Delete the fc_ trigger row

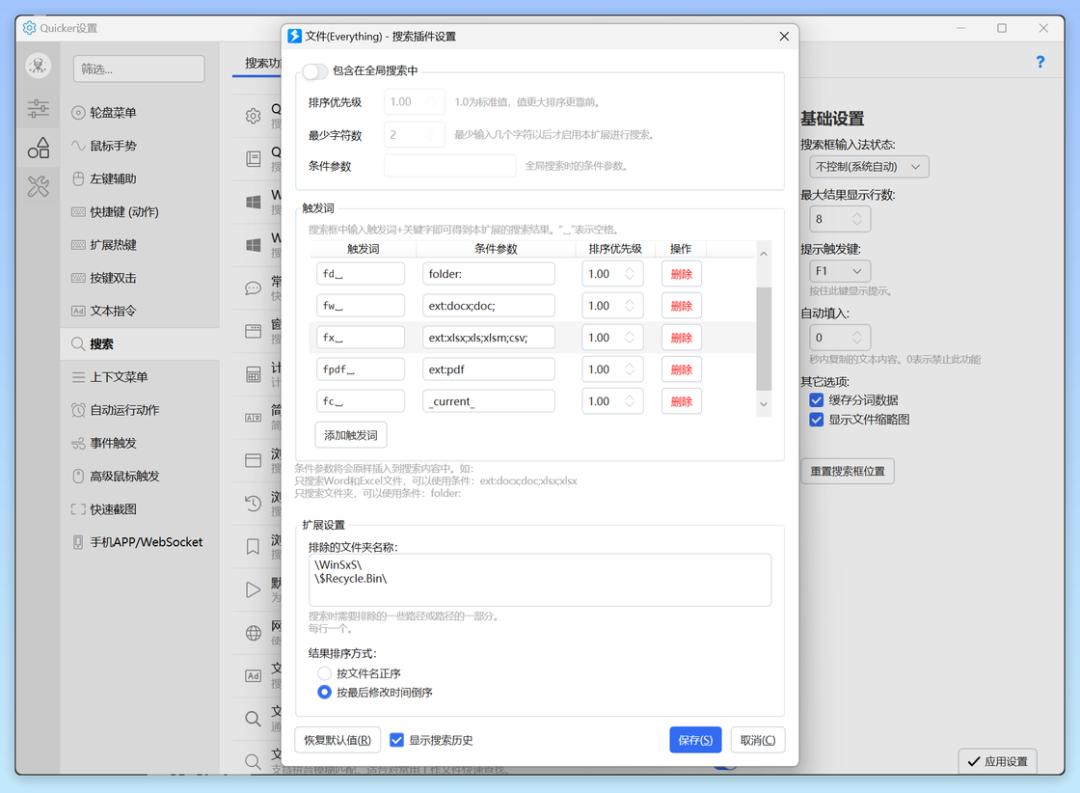pos(681,401)
